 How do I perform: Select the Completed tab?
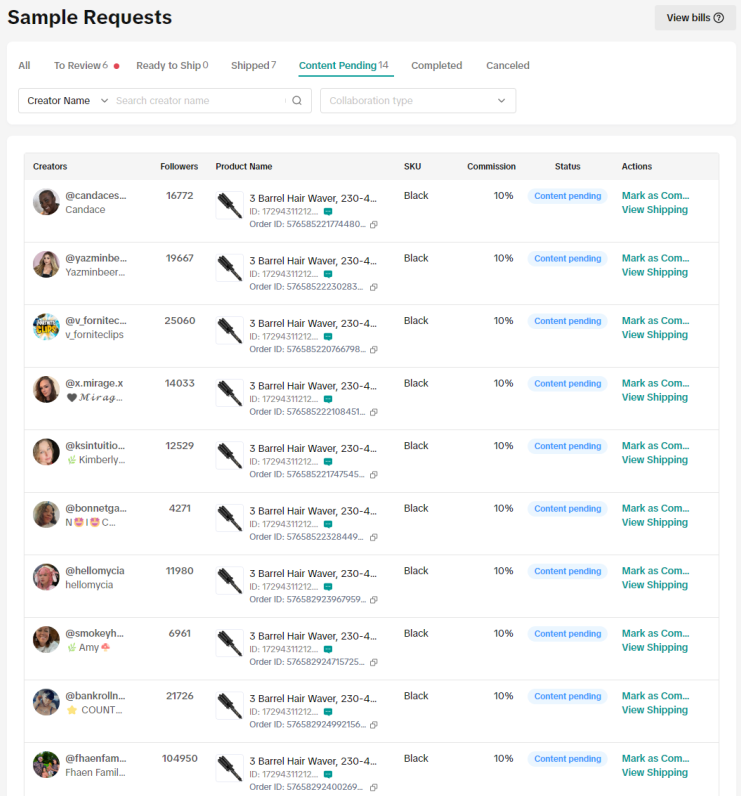(x=436, y=66)
